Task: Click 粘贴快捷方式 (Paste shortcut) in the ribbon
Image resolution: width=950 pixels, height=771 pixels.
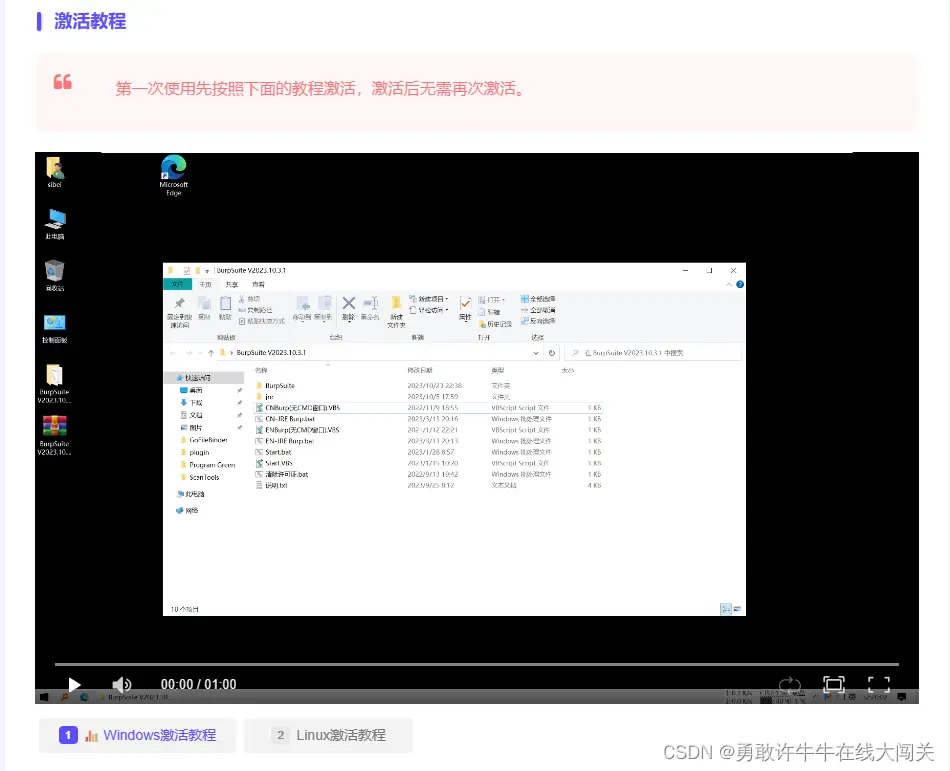Action: (x=262, y=321)
